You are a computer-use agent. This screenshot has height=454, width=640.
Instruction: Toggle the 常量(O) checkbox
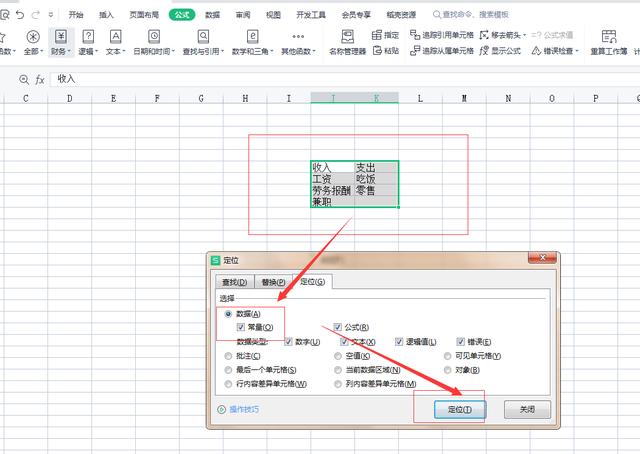click(241, 327)
